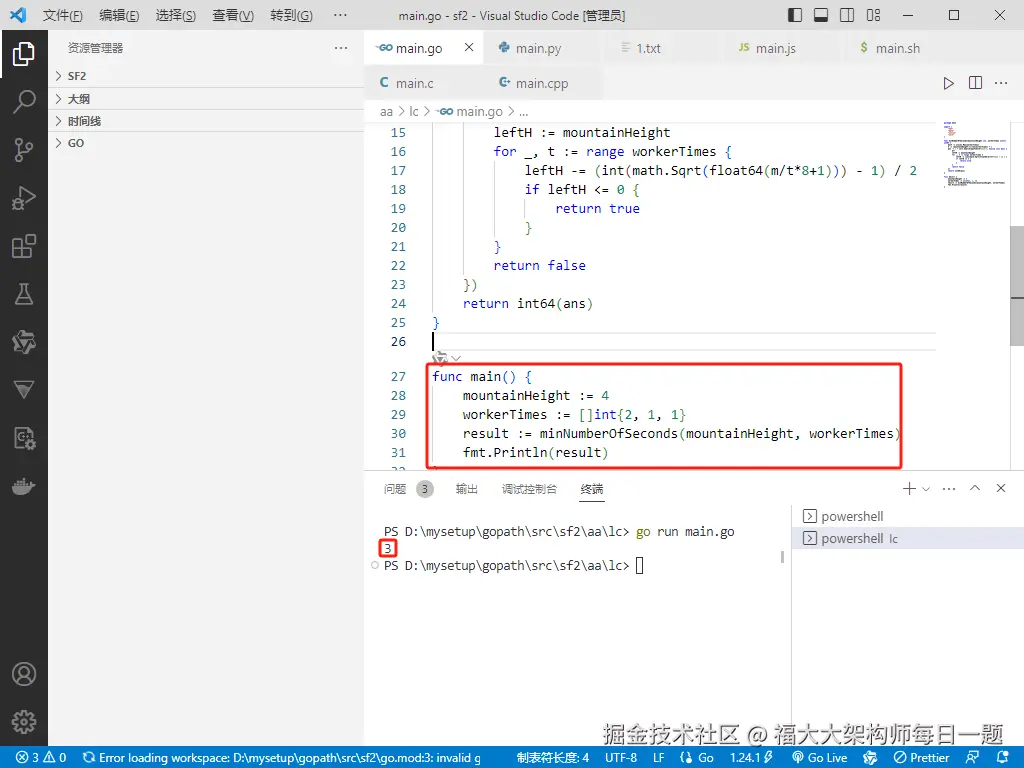The width and height of the screenshot is (1024, 768).
Task: Switch to the main.py tab
Action: point(538,48)
